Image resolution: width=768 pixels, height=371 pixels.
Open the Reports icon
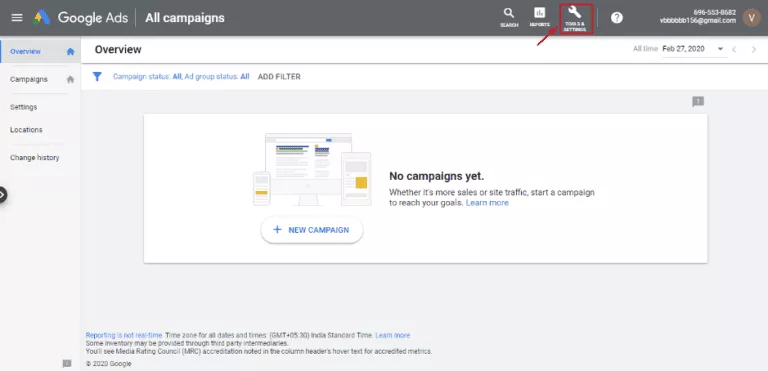point(539,18)
